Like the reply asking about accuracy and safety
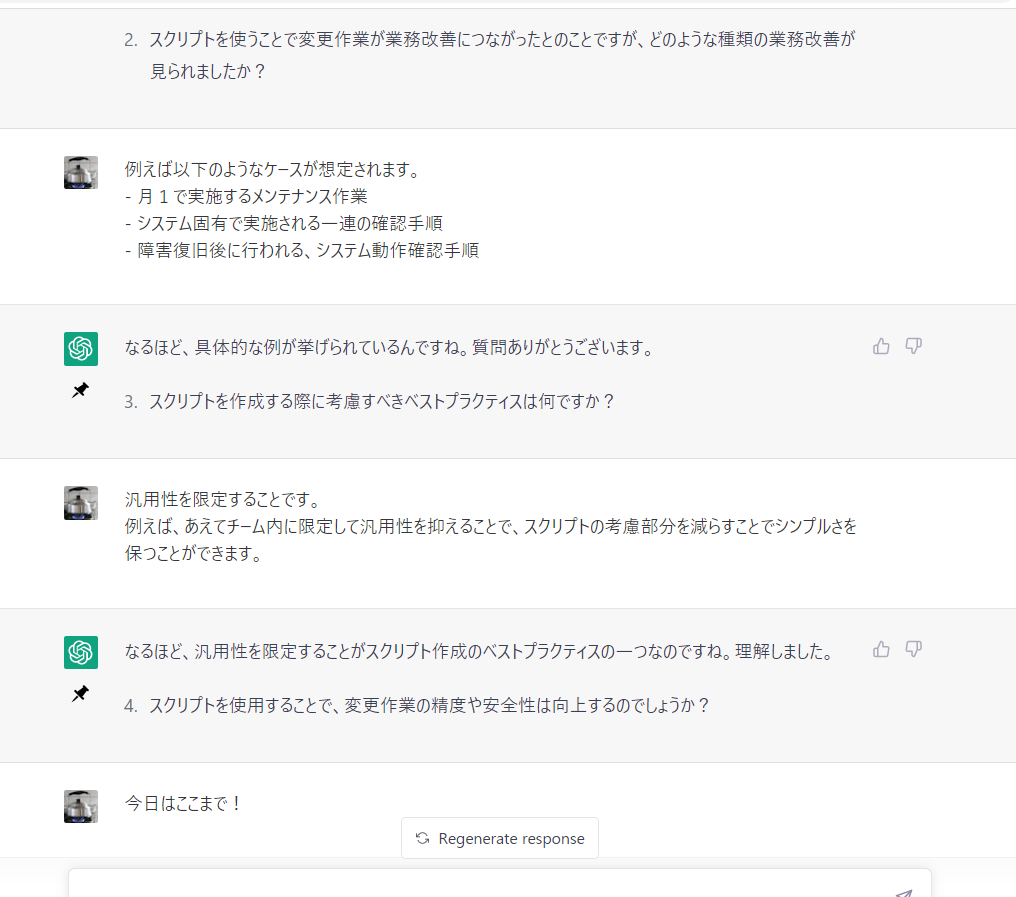The width and height of the screenshot is (1016, 897). tap(881, 649)
